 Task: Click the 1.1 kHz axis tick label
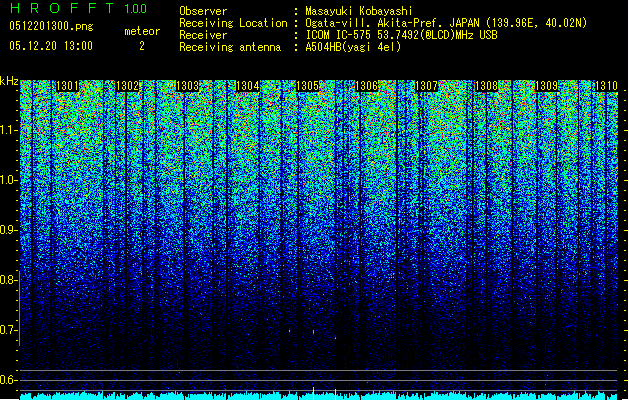coord(8,131)
